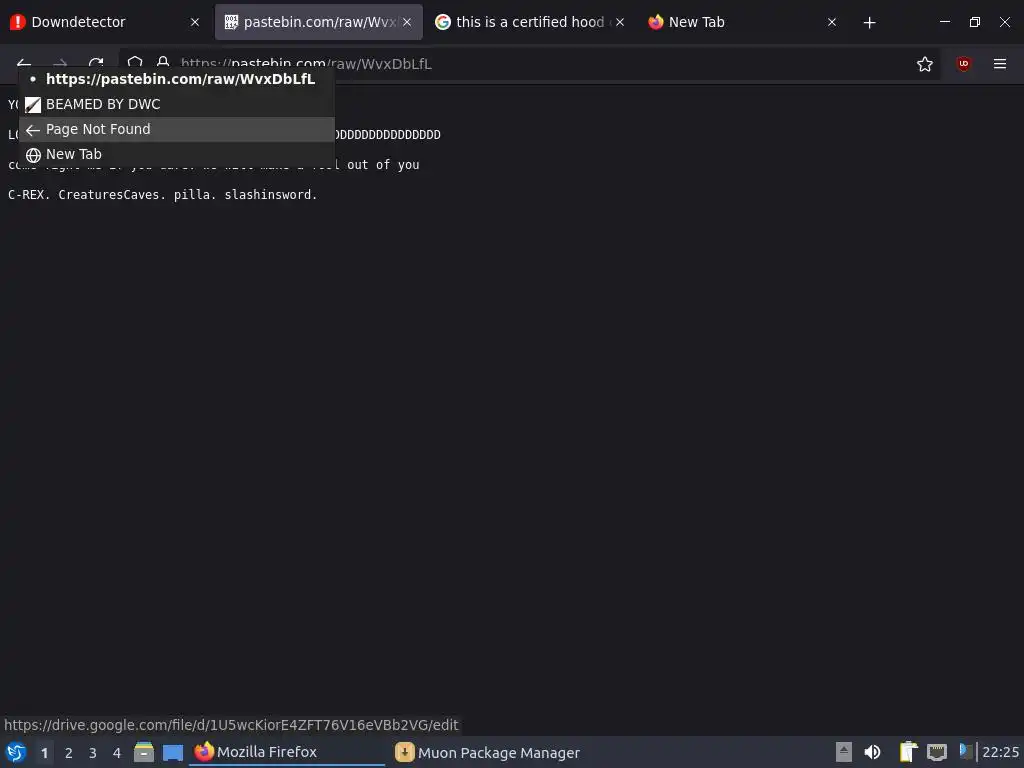Reload the current page
The width and height of the screenshot is (1024, 768).
[x=96, y=63]
